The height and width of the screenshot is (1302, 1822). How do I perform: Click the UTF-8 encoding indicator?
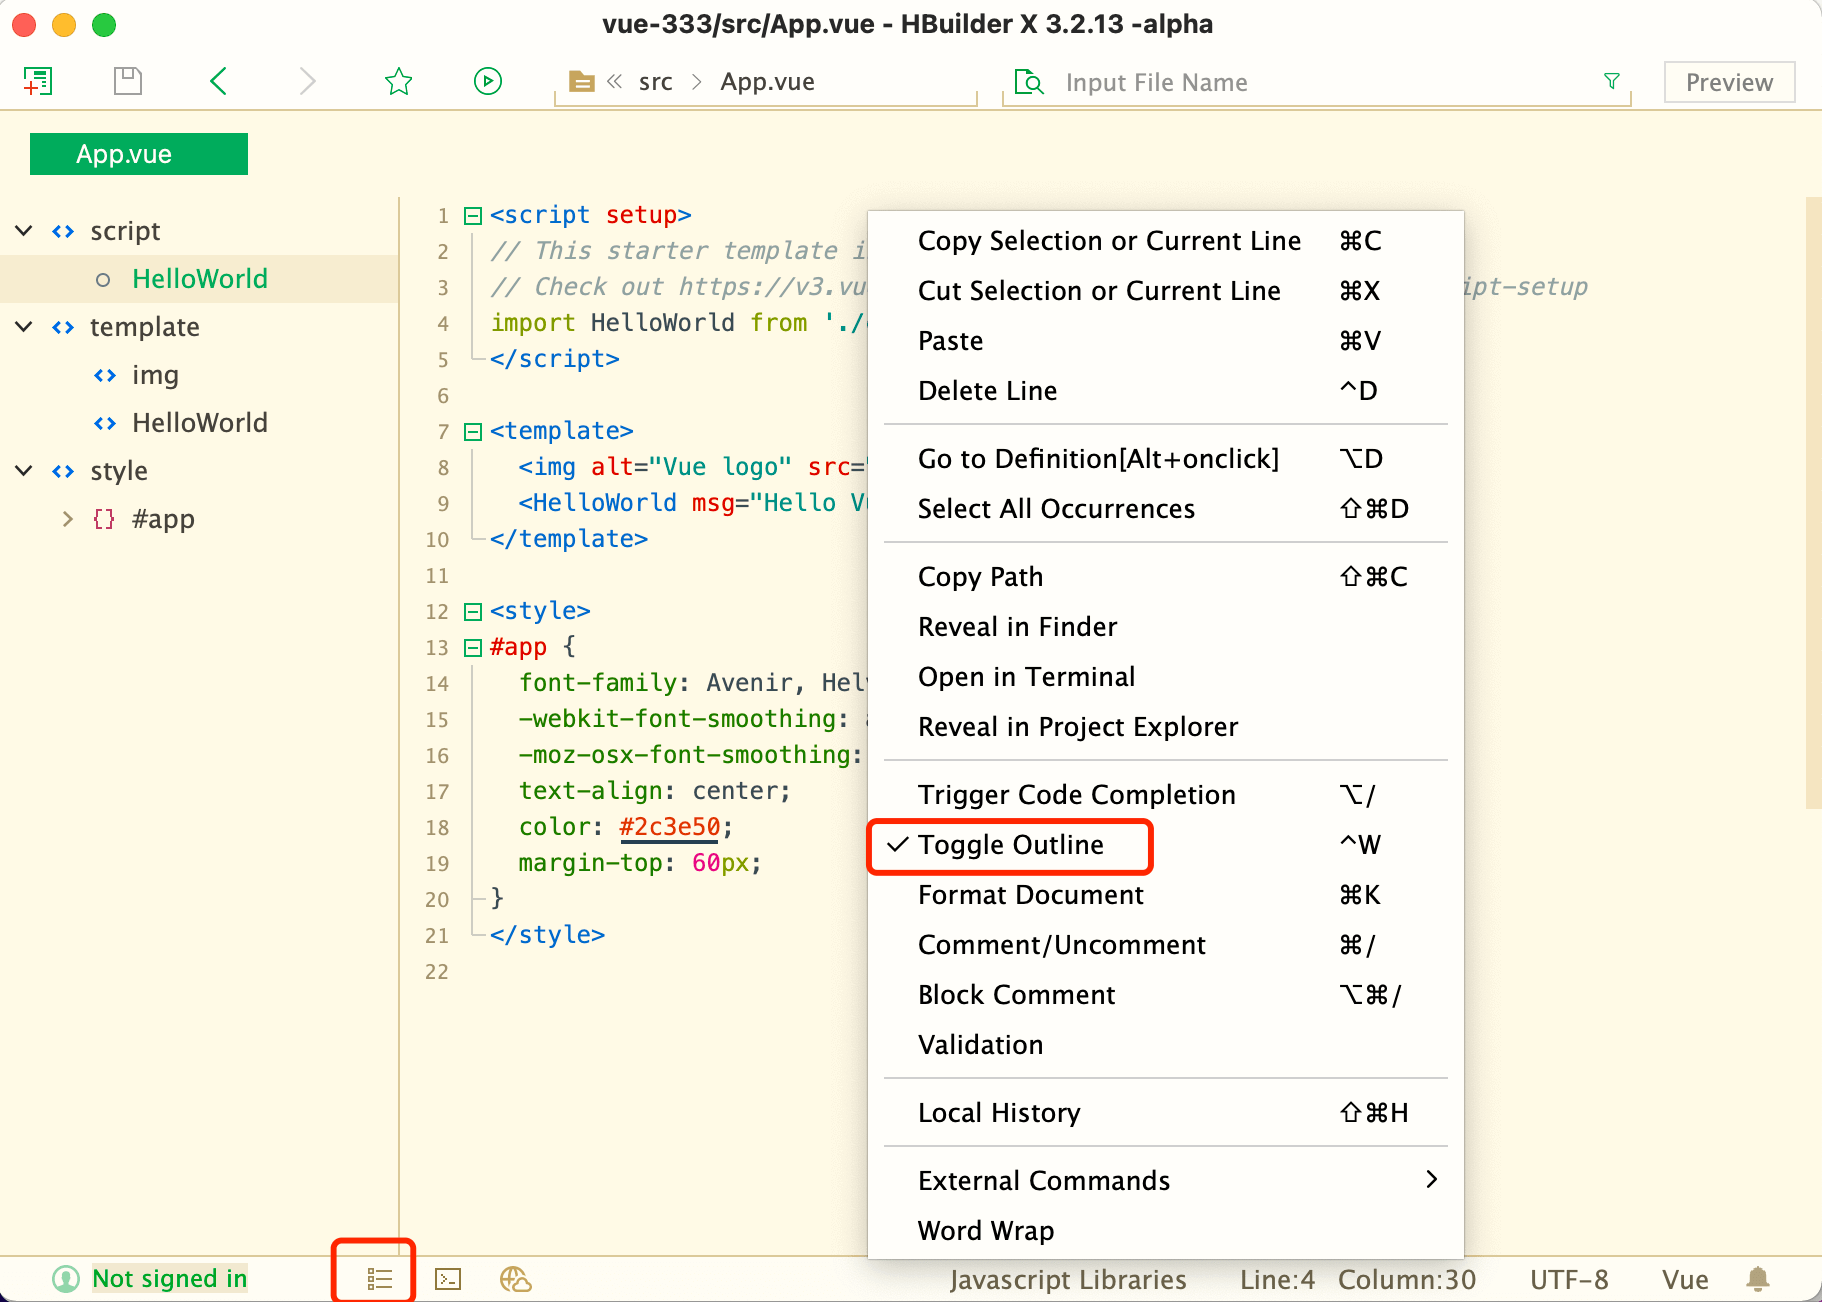click(1569, 1280)
